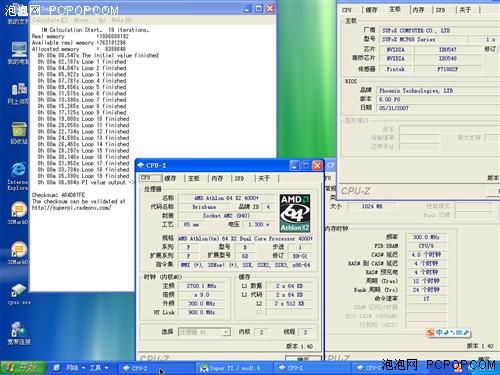Switch to CPU tab in the mainboard CPU-Z window
Screen dimensions: 500x375
(x=347, y=10)
